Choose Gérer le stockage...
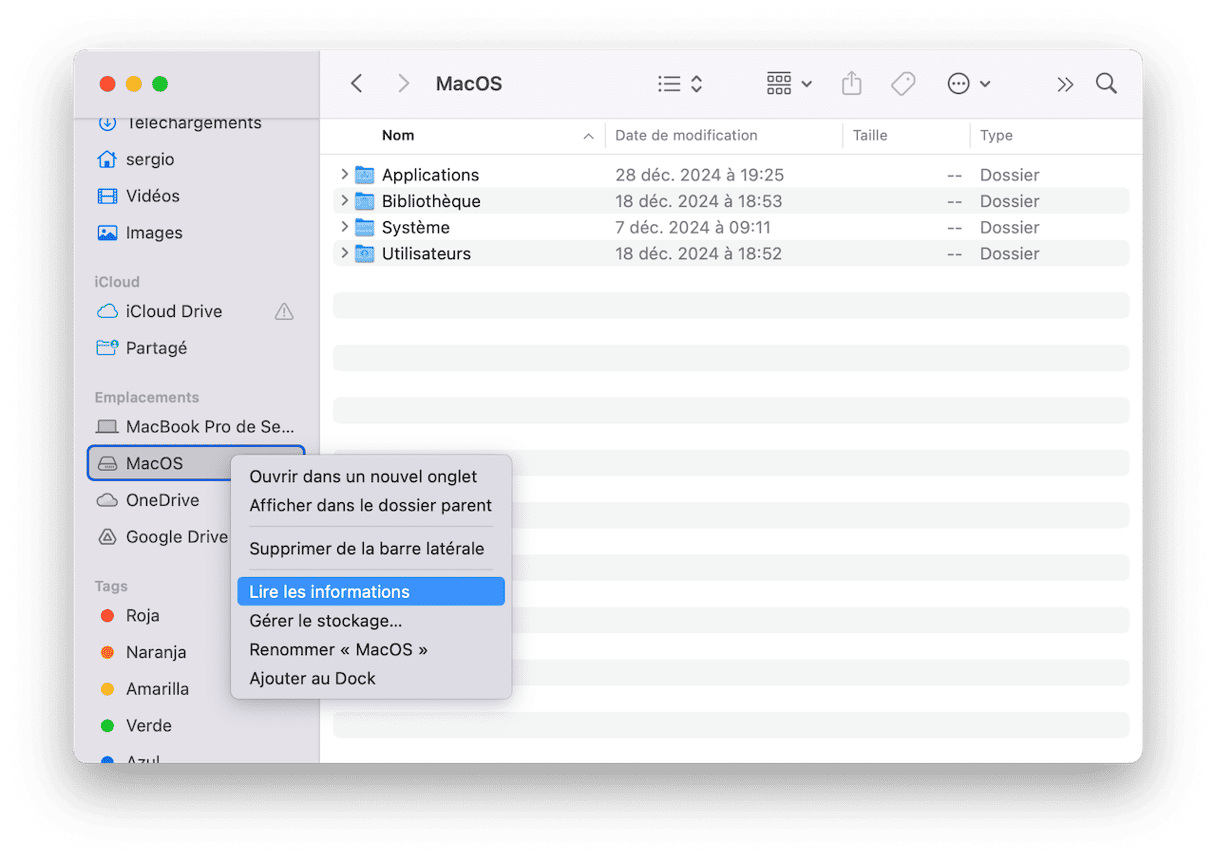Screen dimensions: 1216x860 [371, 621]
